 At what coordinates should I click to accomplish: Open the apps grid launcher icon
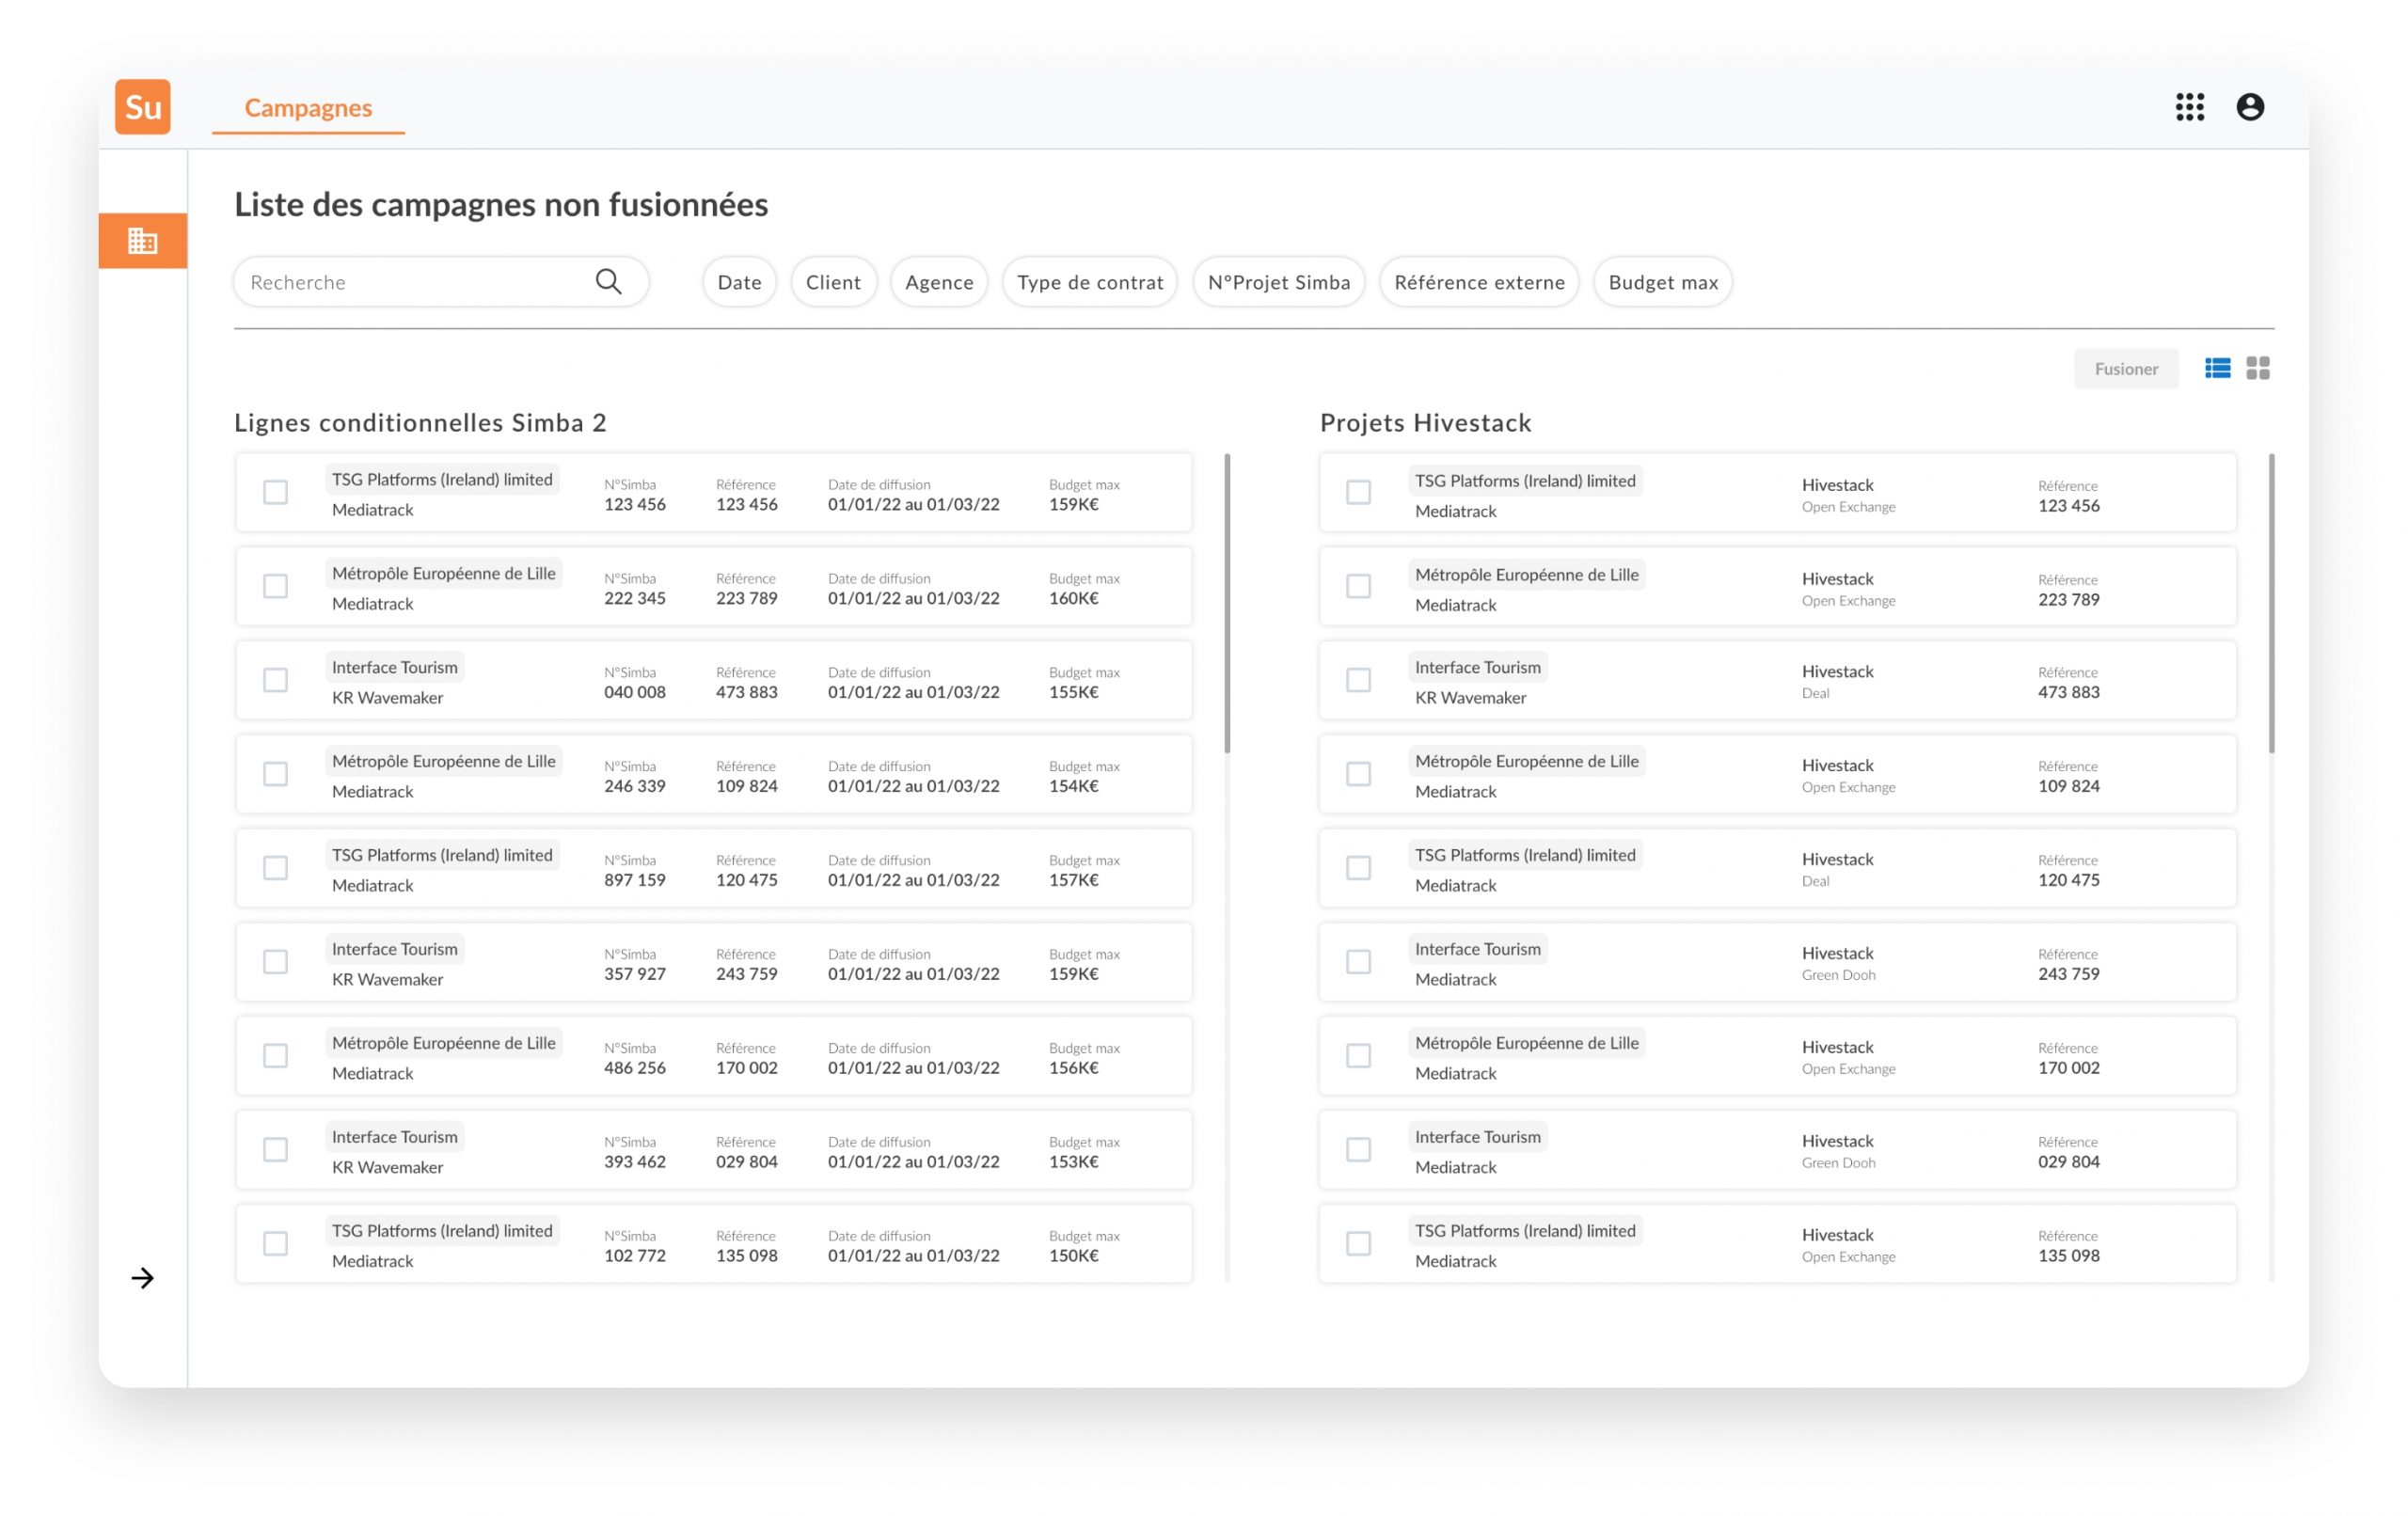coord(2189,107)
